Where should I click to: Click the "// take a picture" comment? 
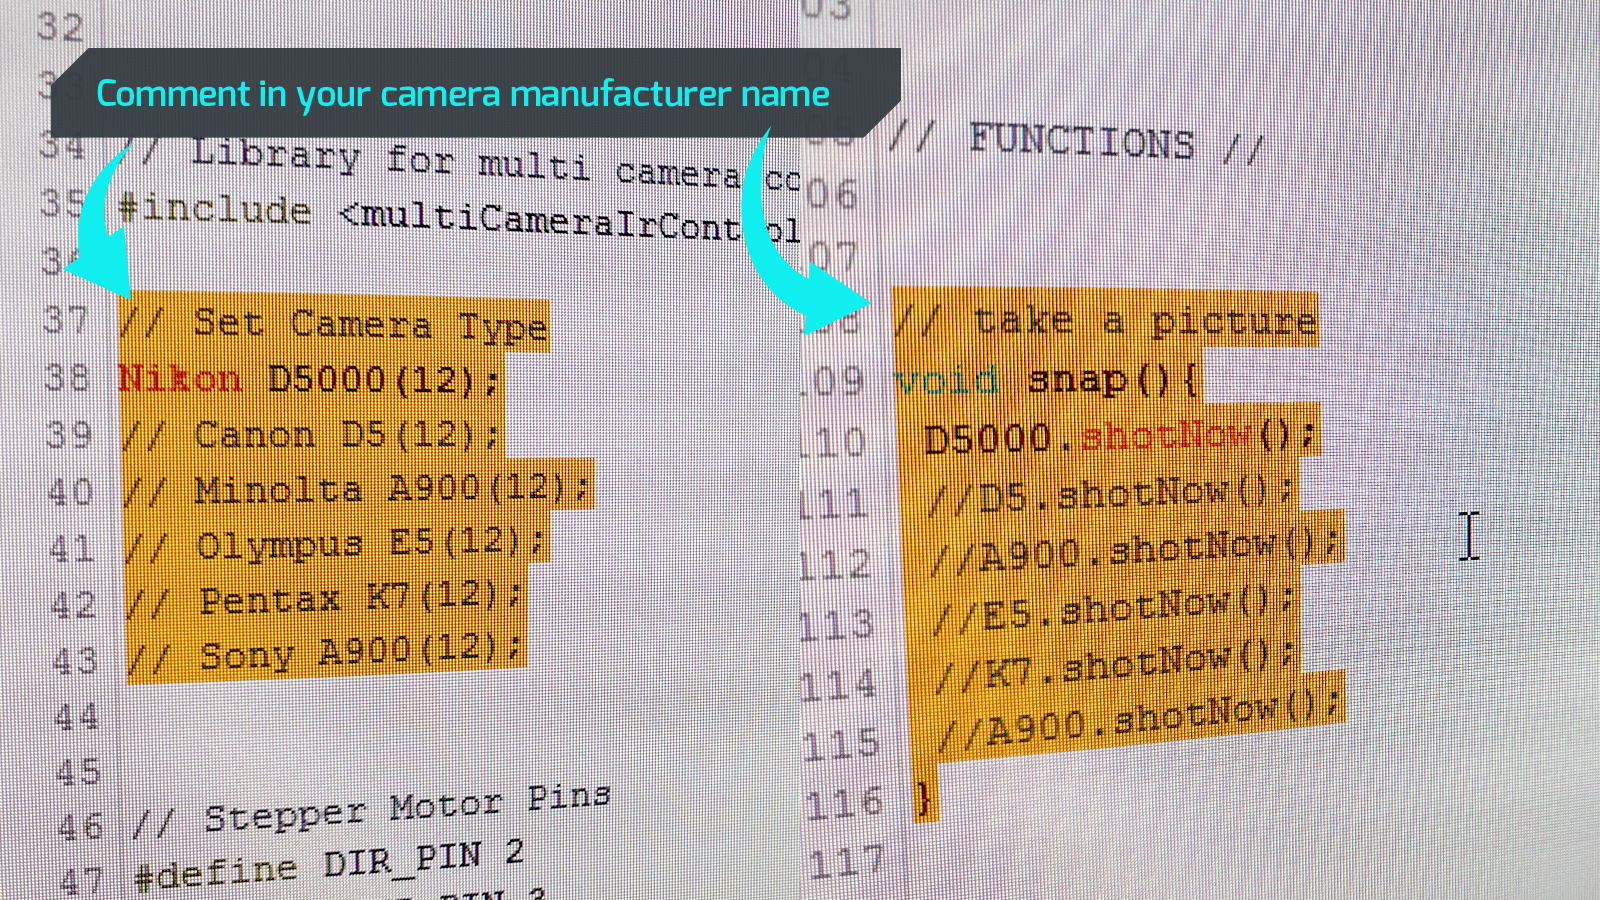pos(1105,321)
